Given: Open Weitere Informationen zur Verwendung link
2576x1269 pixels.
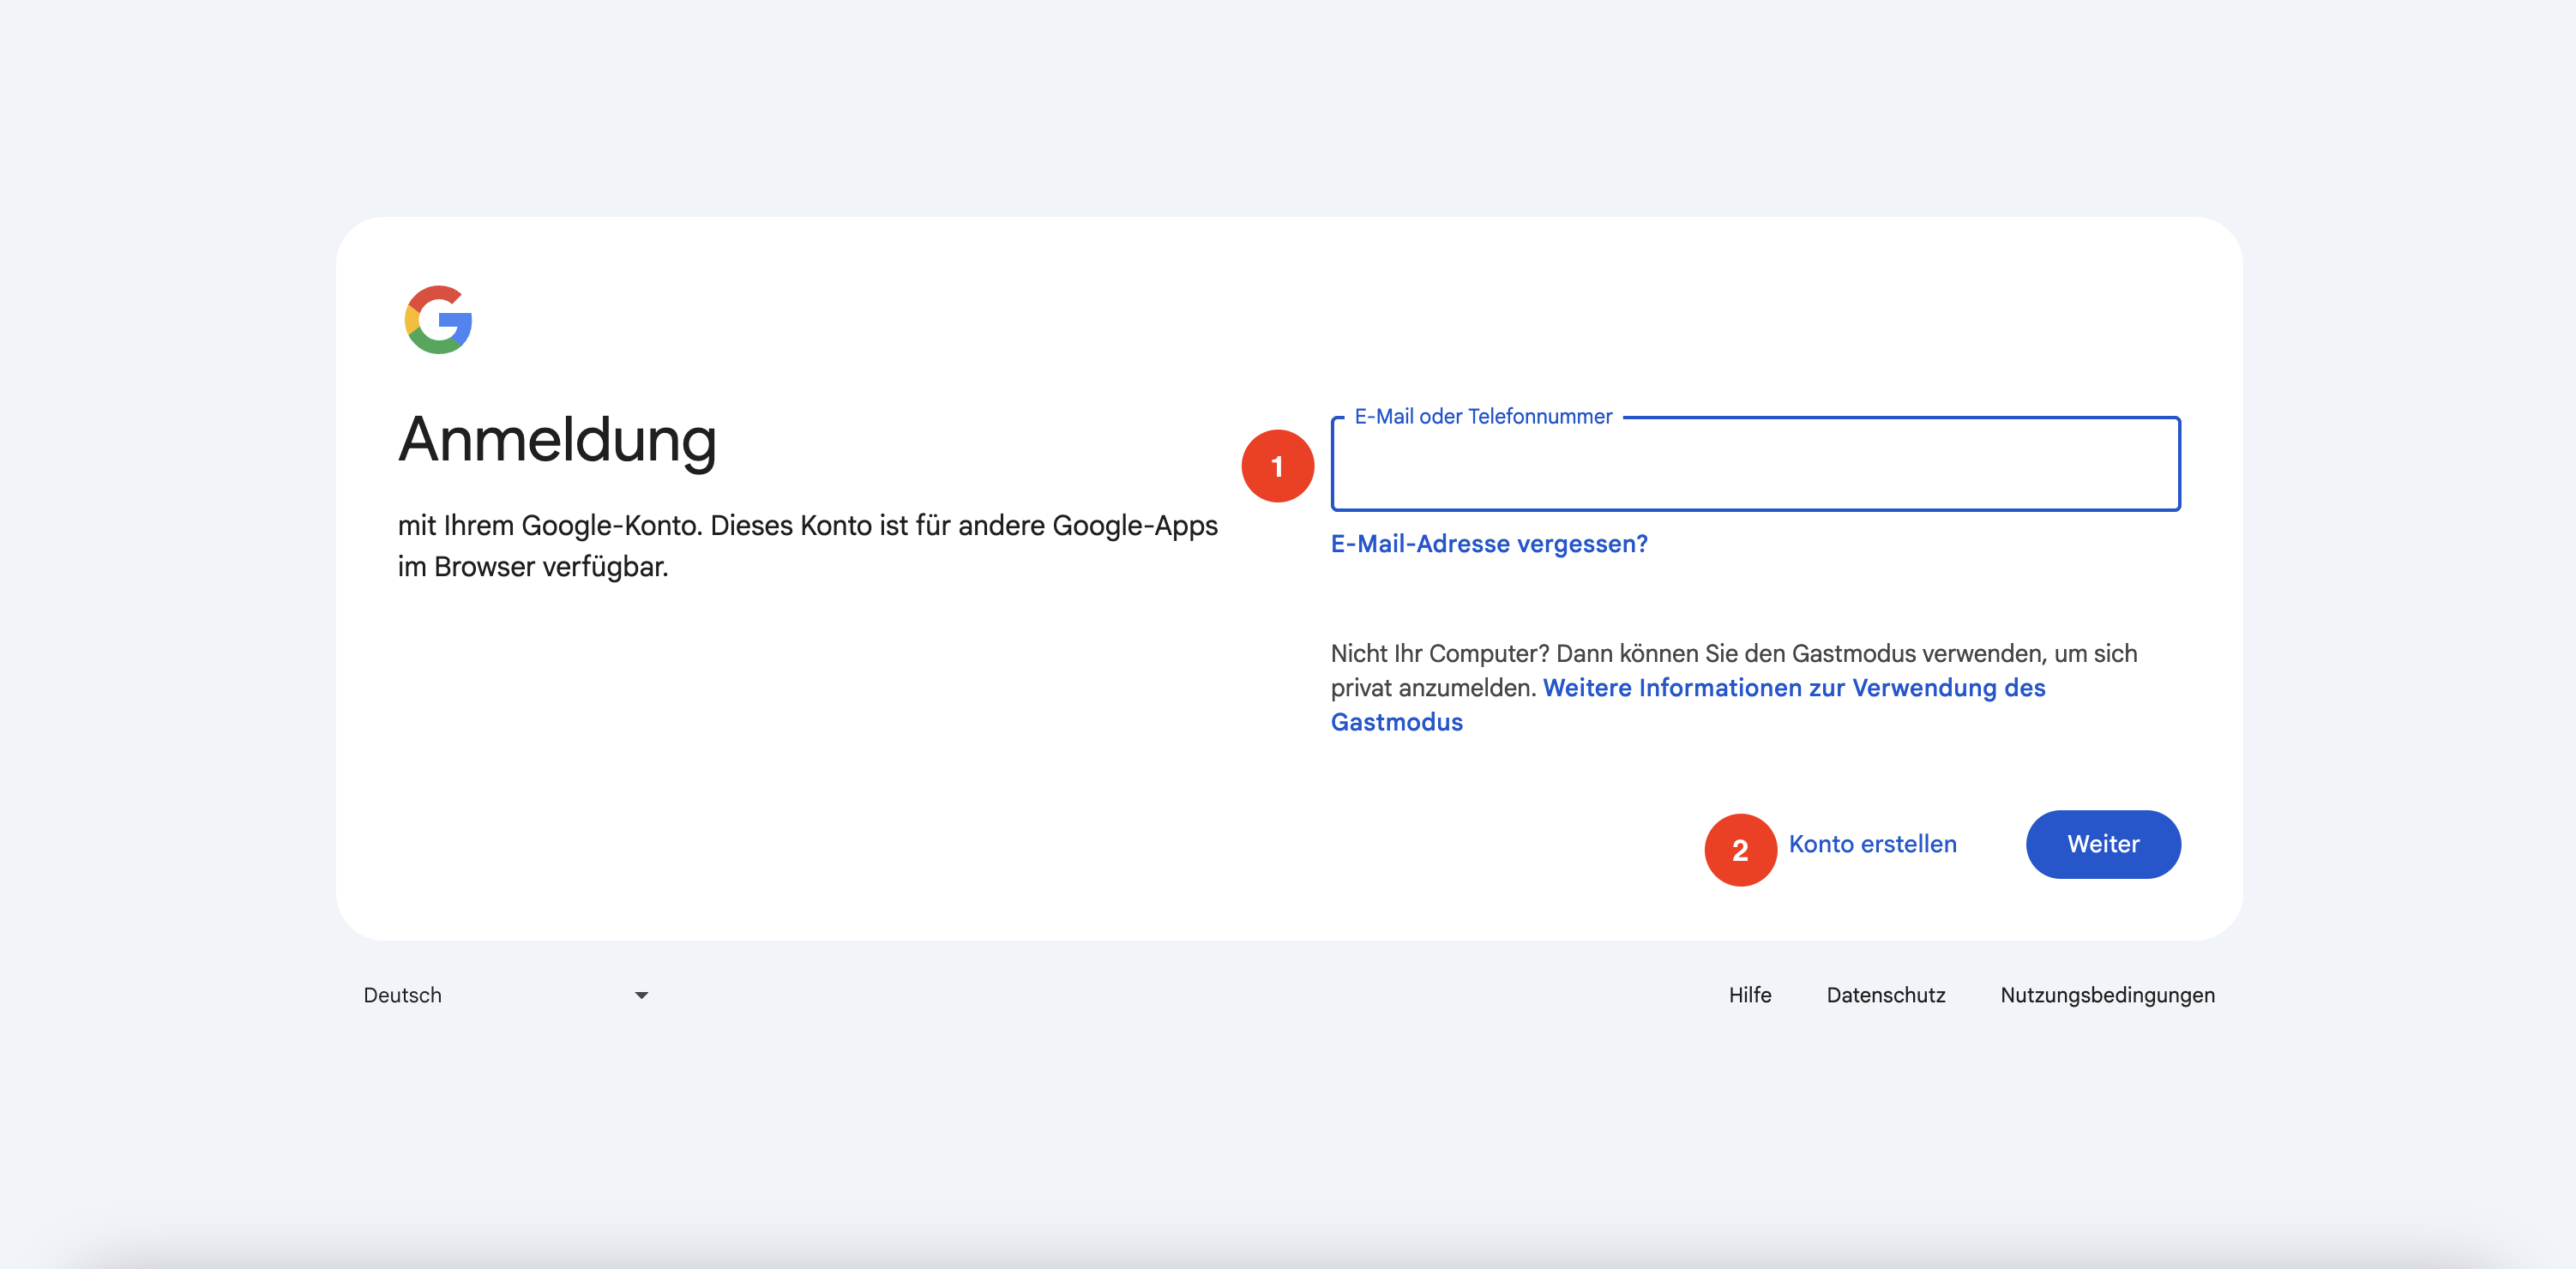Looking at the screenshot, I should [x=1793, y=688].
